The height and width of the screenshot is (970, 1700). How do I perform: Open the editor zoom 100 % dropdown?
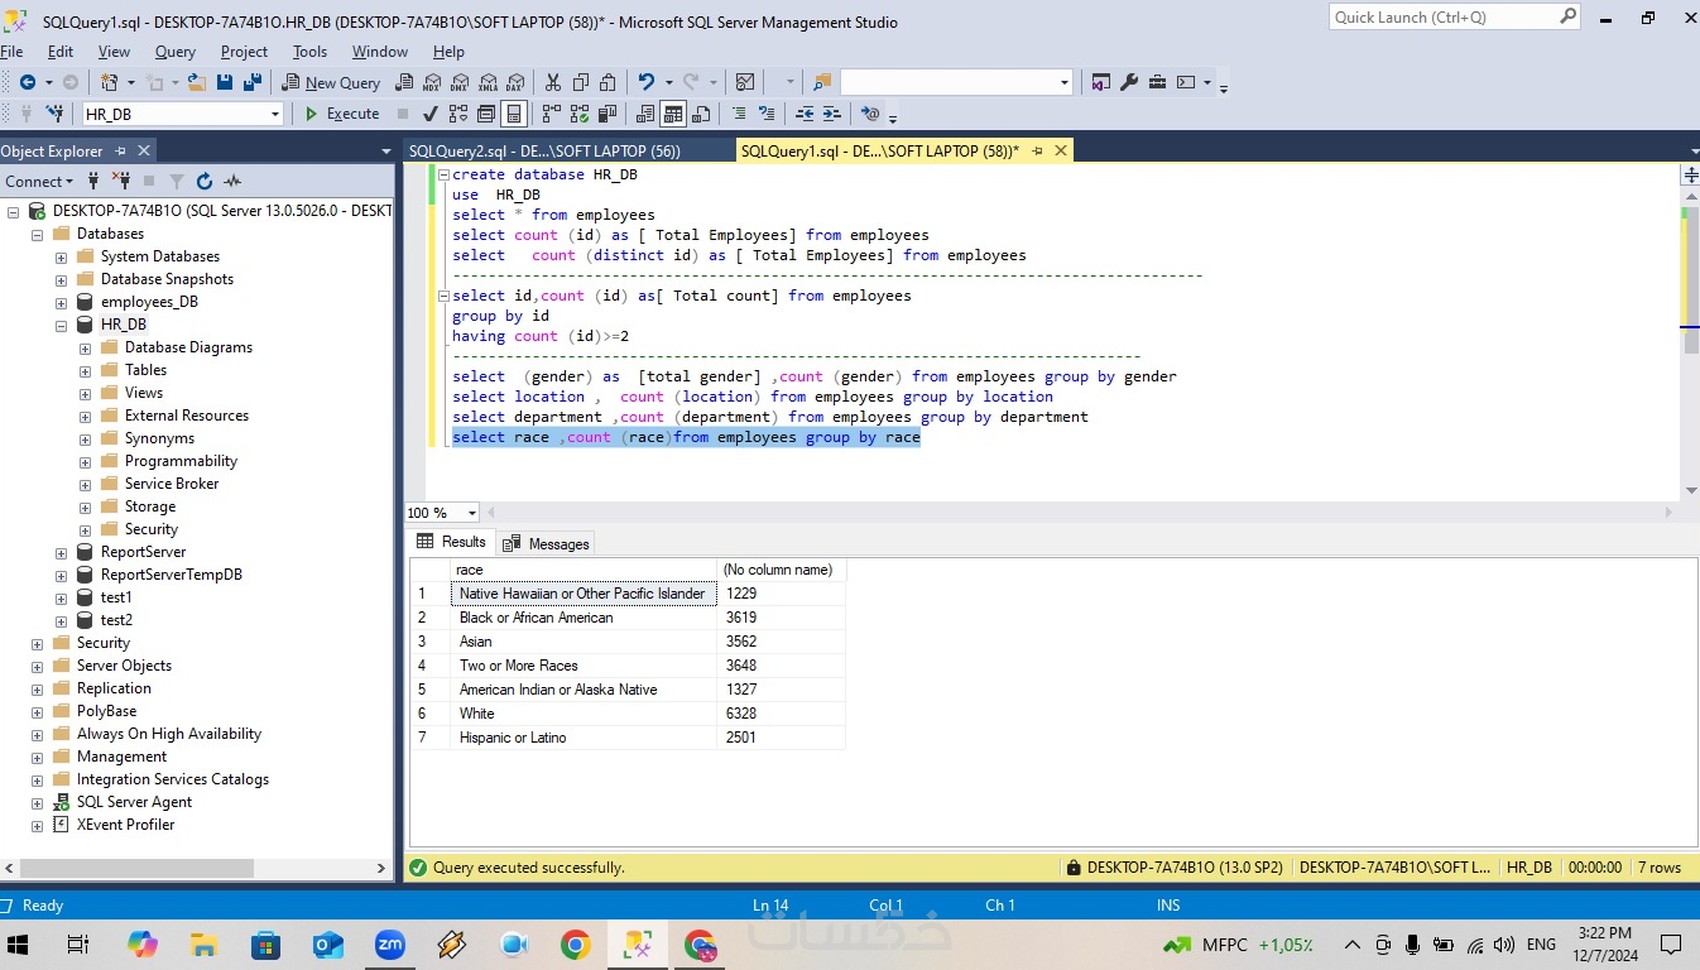pyautogui.click(x=472, y=513)
